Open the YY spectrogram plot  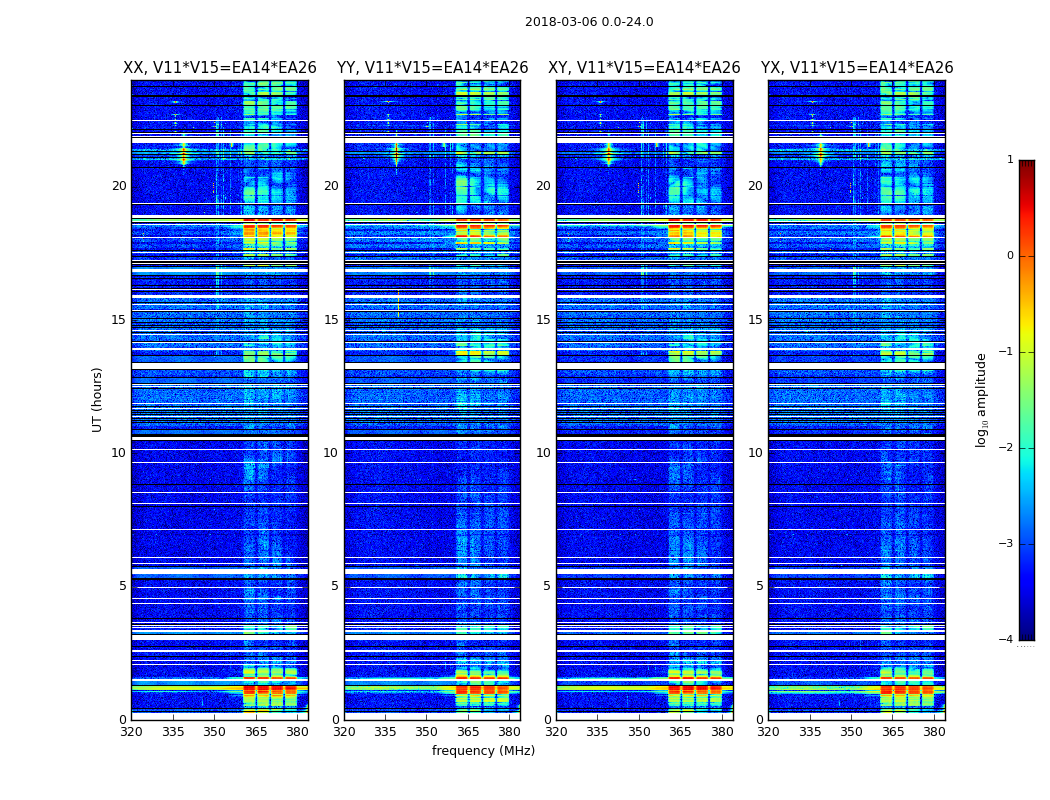432,400
